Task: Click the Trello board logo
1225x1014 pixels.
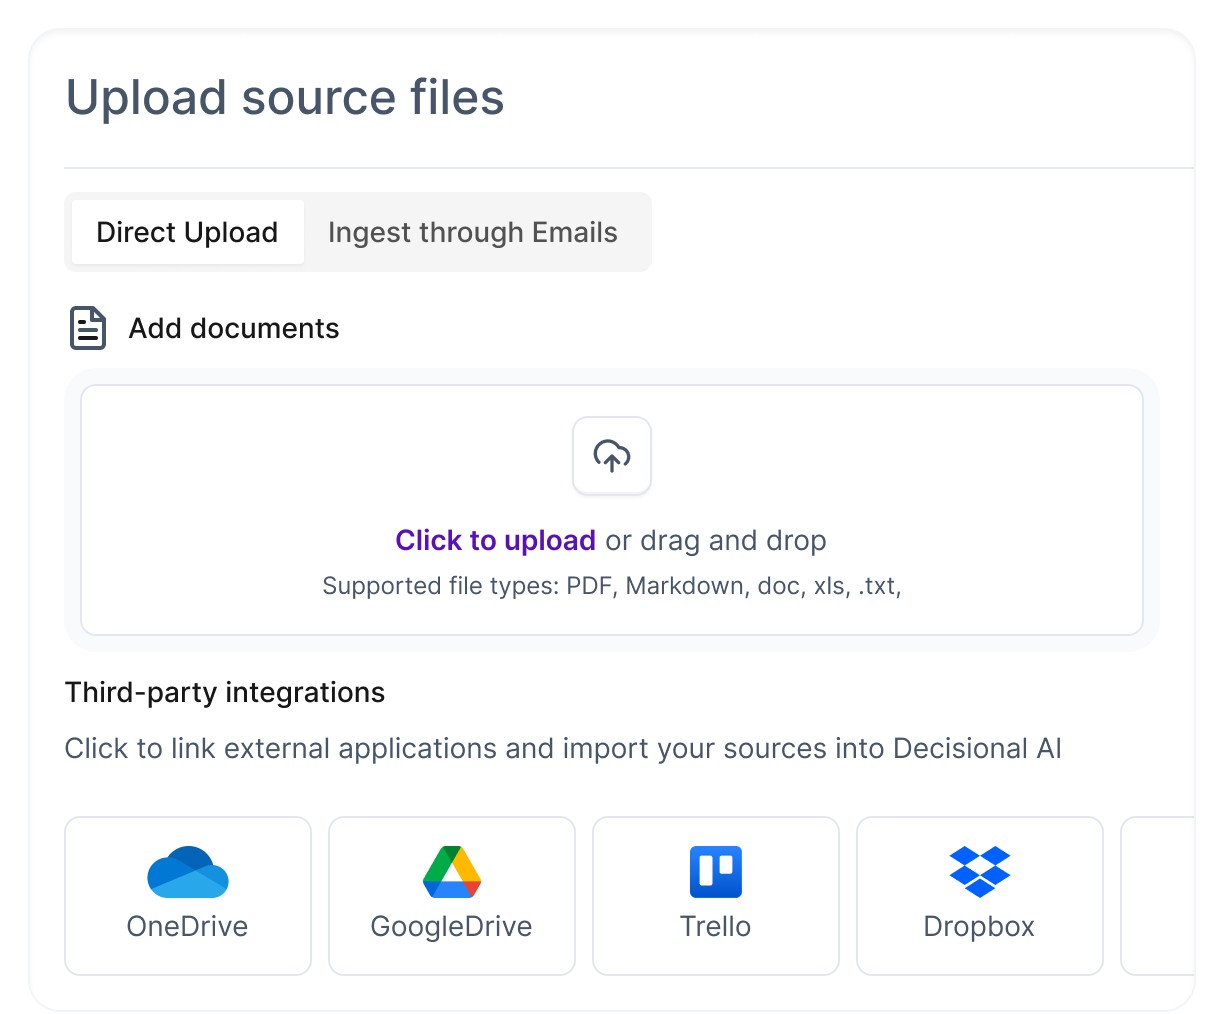Action: tap(716, 872)
